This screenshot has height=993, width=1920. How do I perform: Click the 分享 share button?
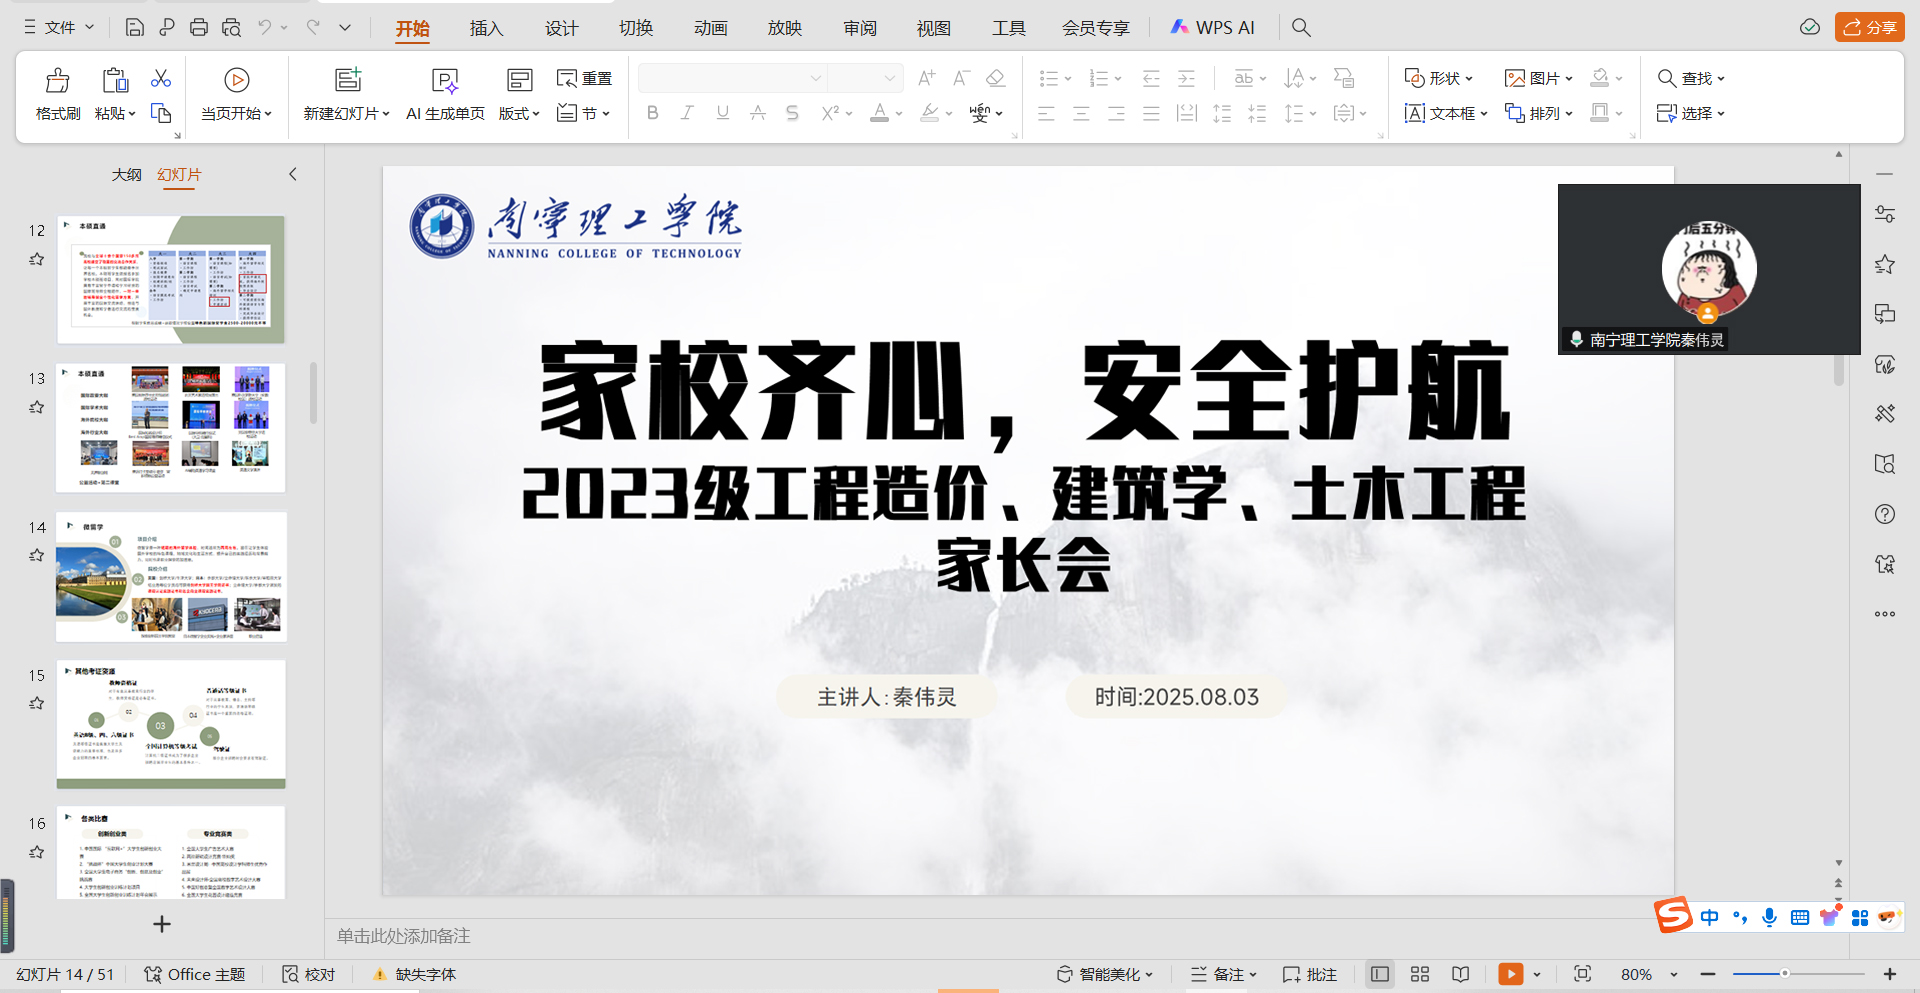(1869, 27)
